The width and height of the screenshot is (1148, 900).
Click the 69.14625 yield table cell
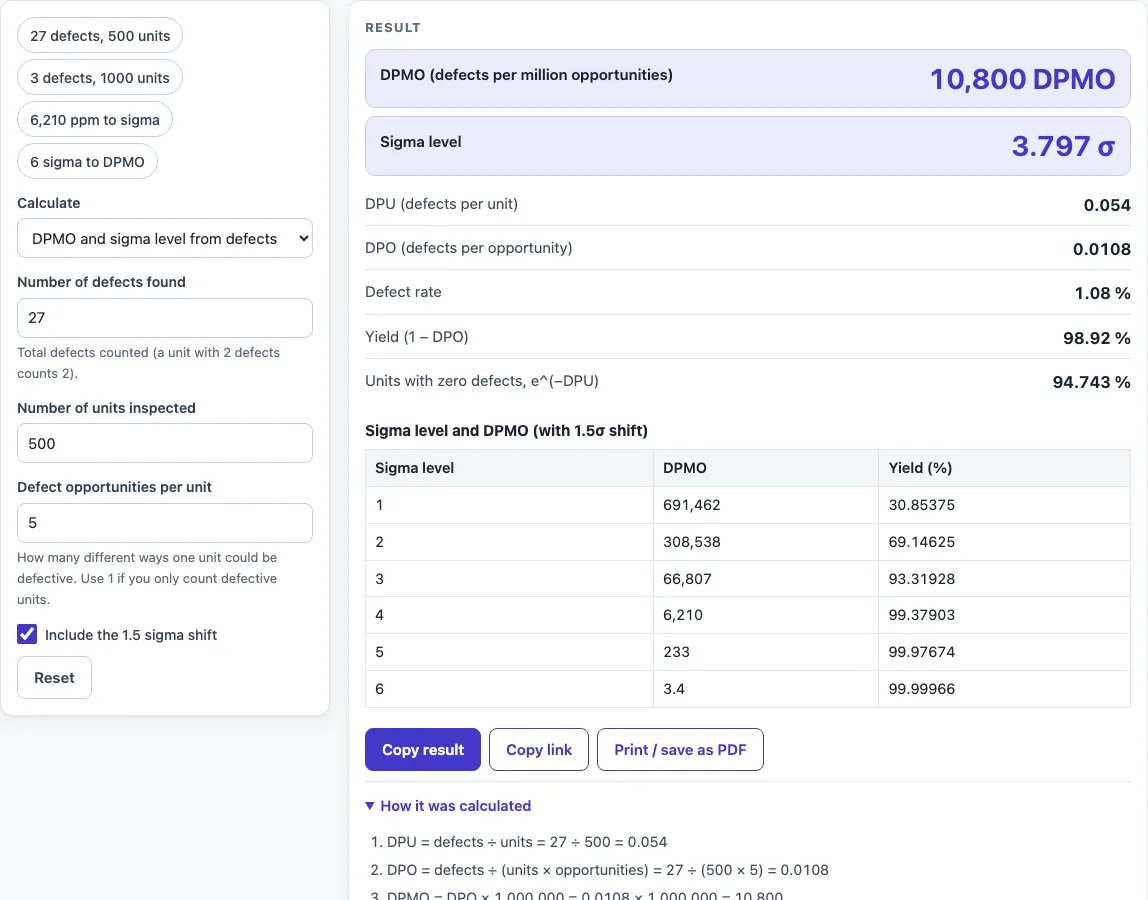pyautogui.click(x=1004, y=542)
